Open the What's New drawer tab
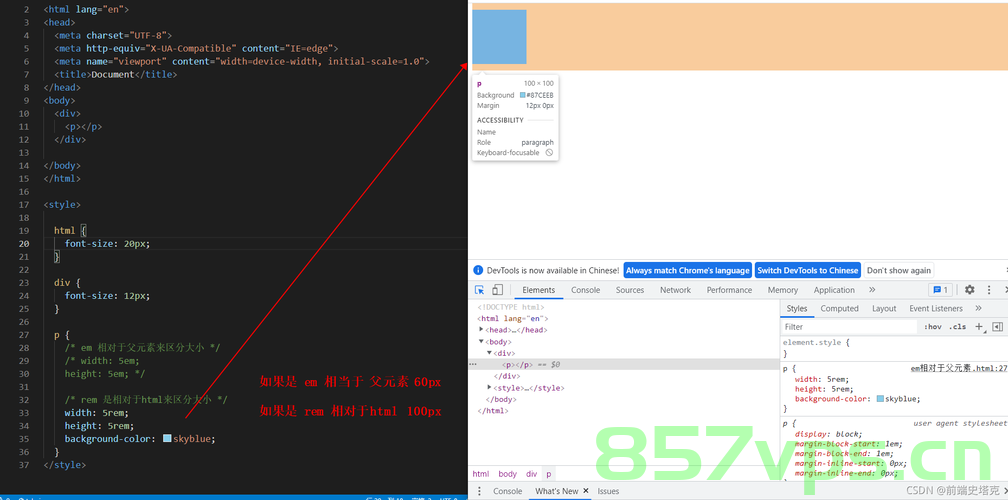Viewport: 1008px width, 500px height. pos(556,491)
